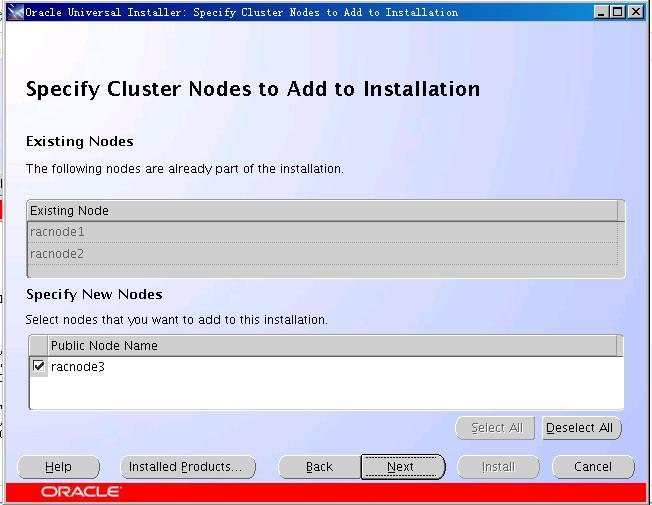
Task: Cancel the Oracle installer
Action: pos(593,467)
